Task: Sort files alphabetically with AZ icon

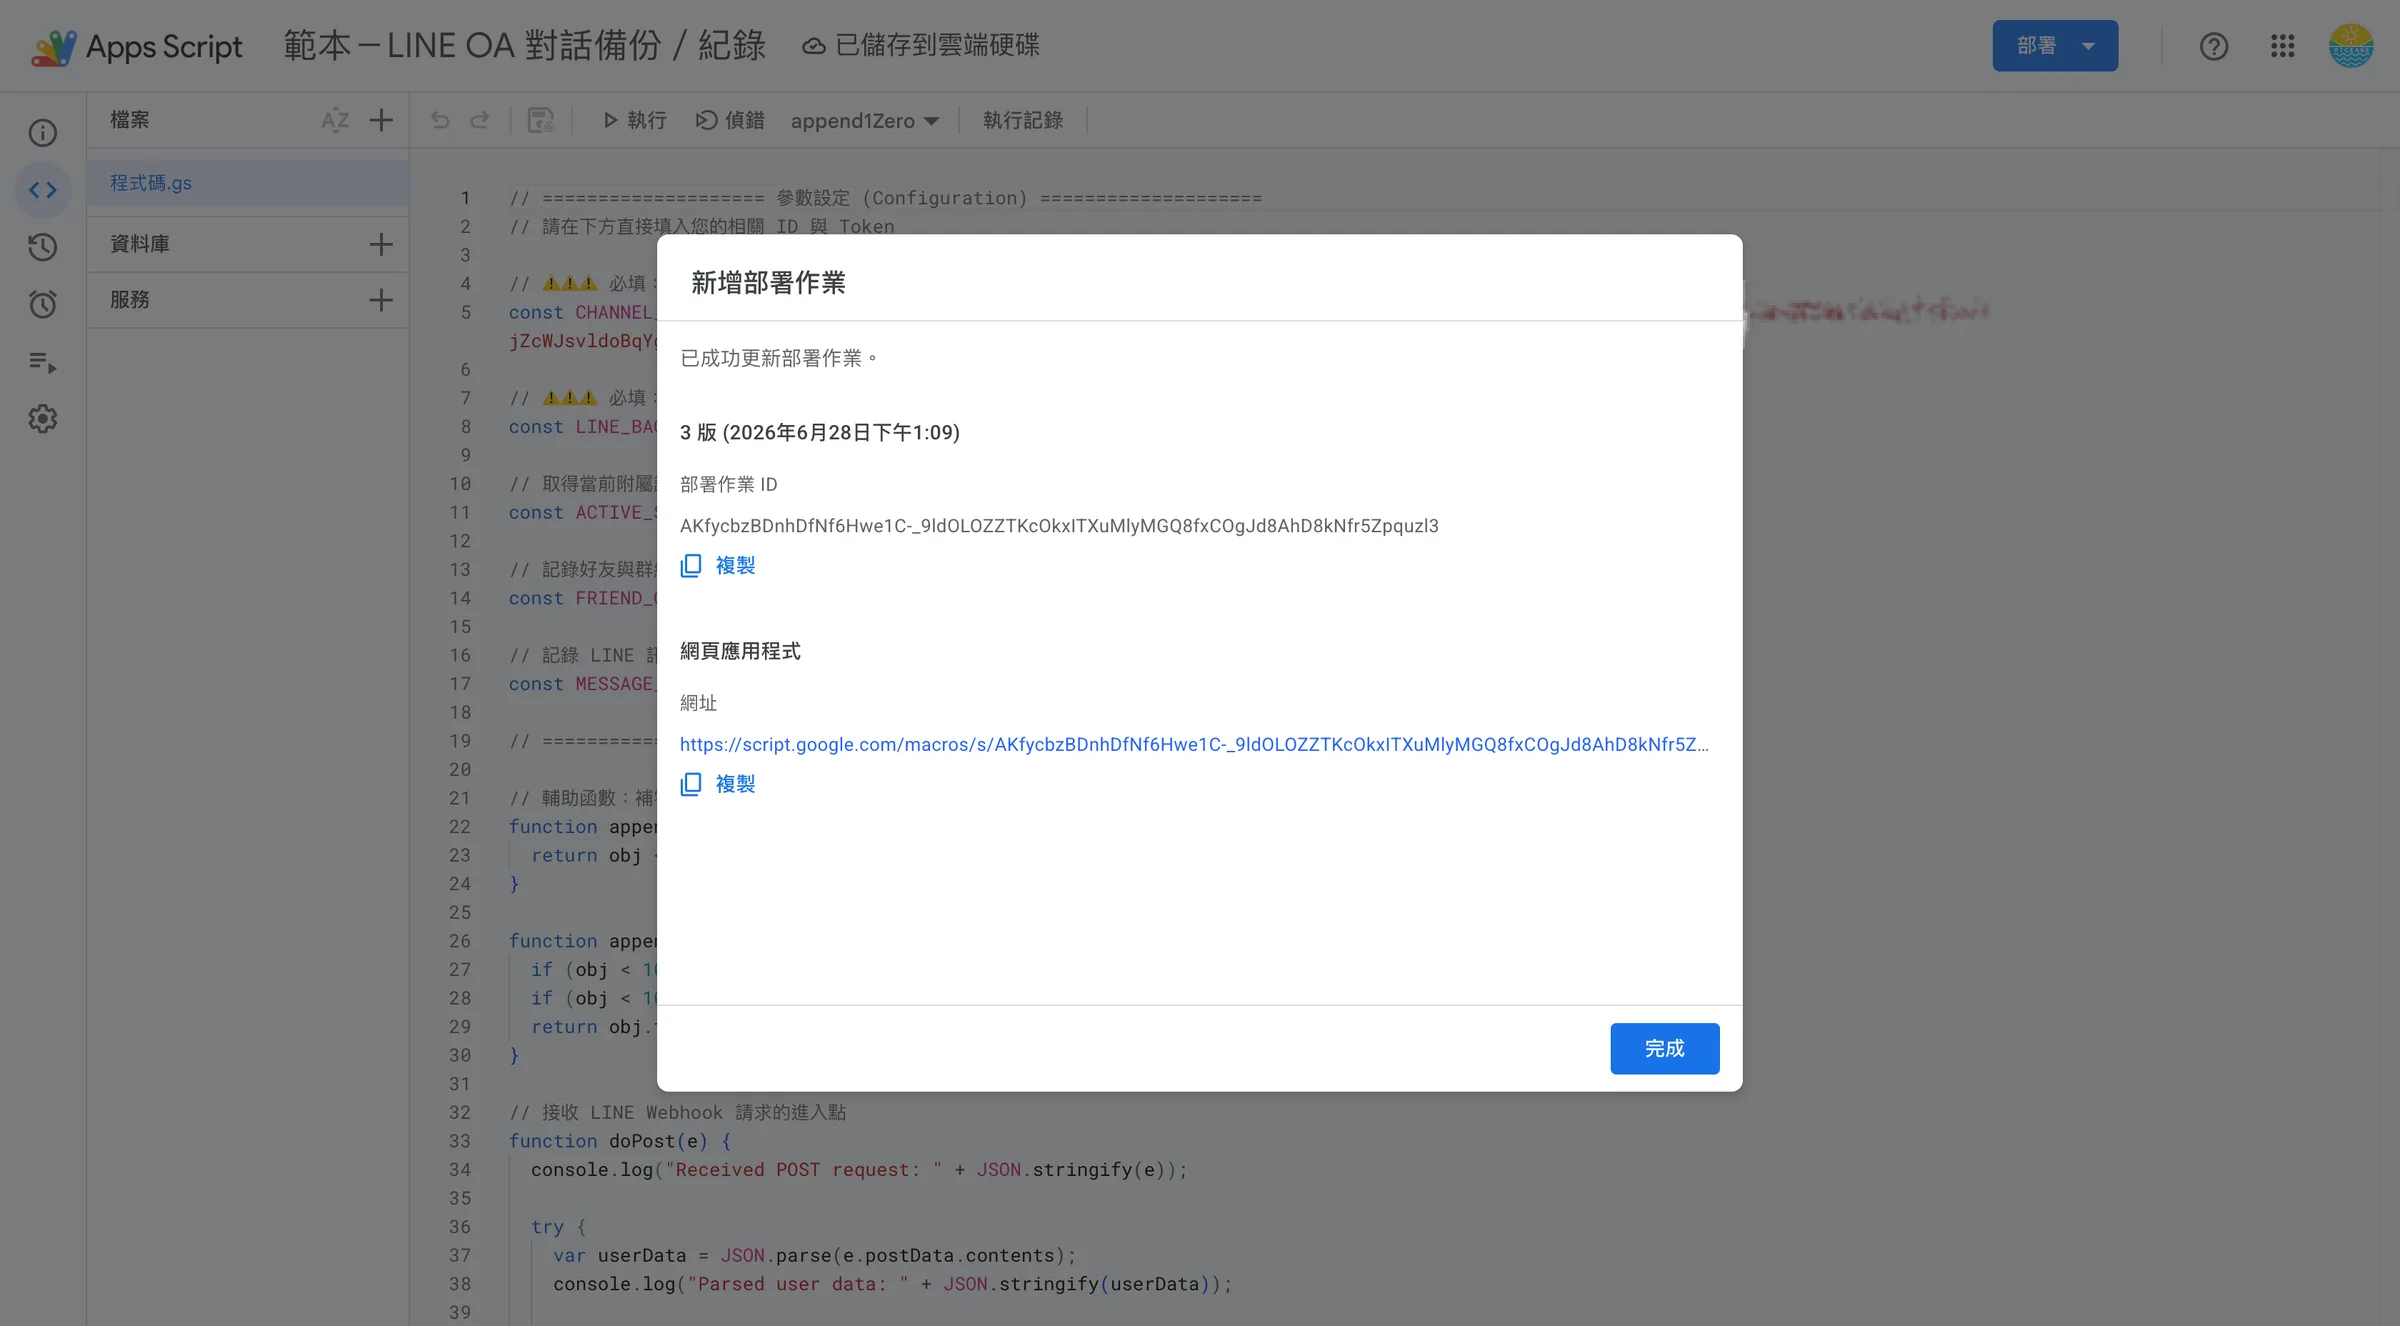Action: pyautogui.click(x=335, y=120)
